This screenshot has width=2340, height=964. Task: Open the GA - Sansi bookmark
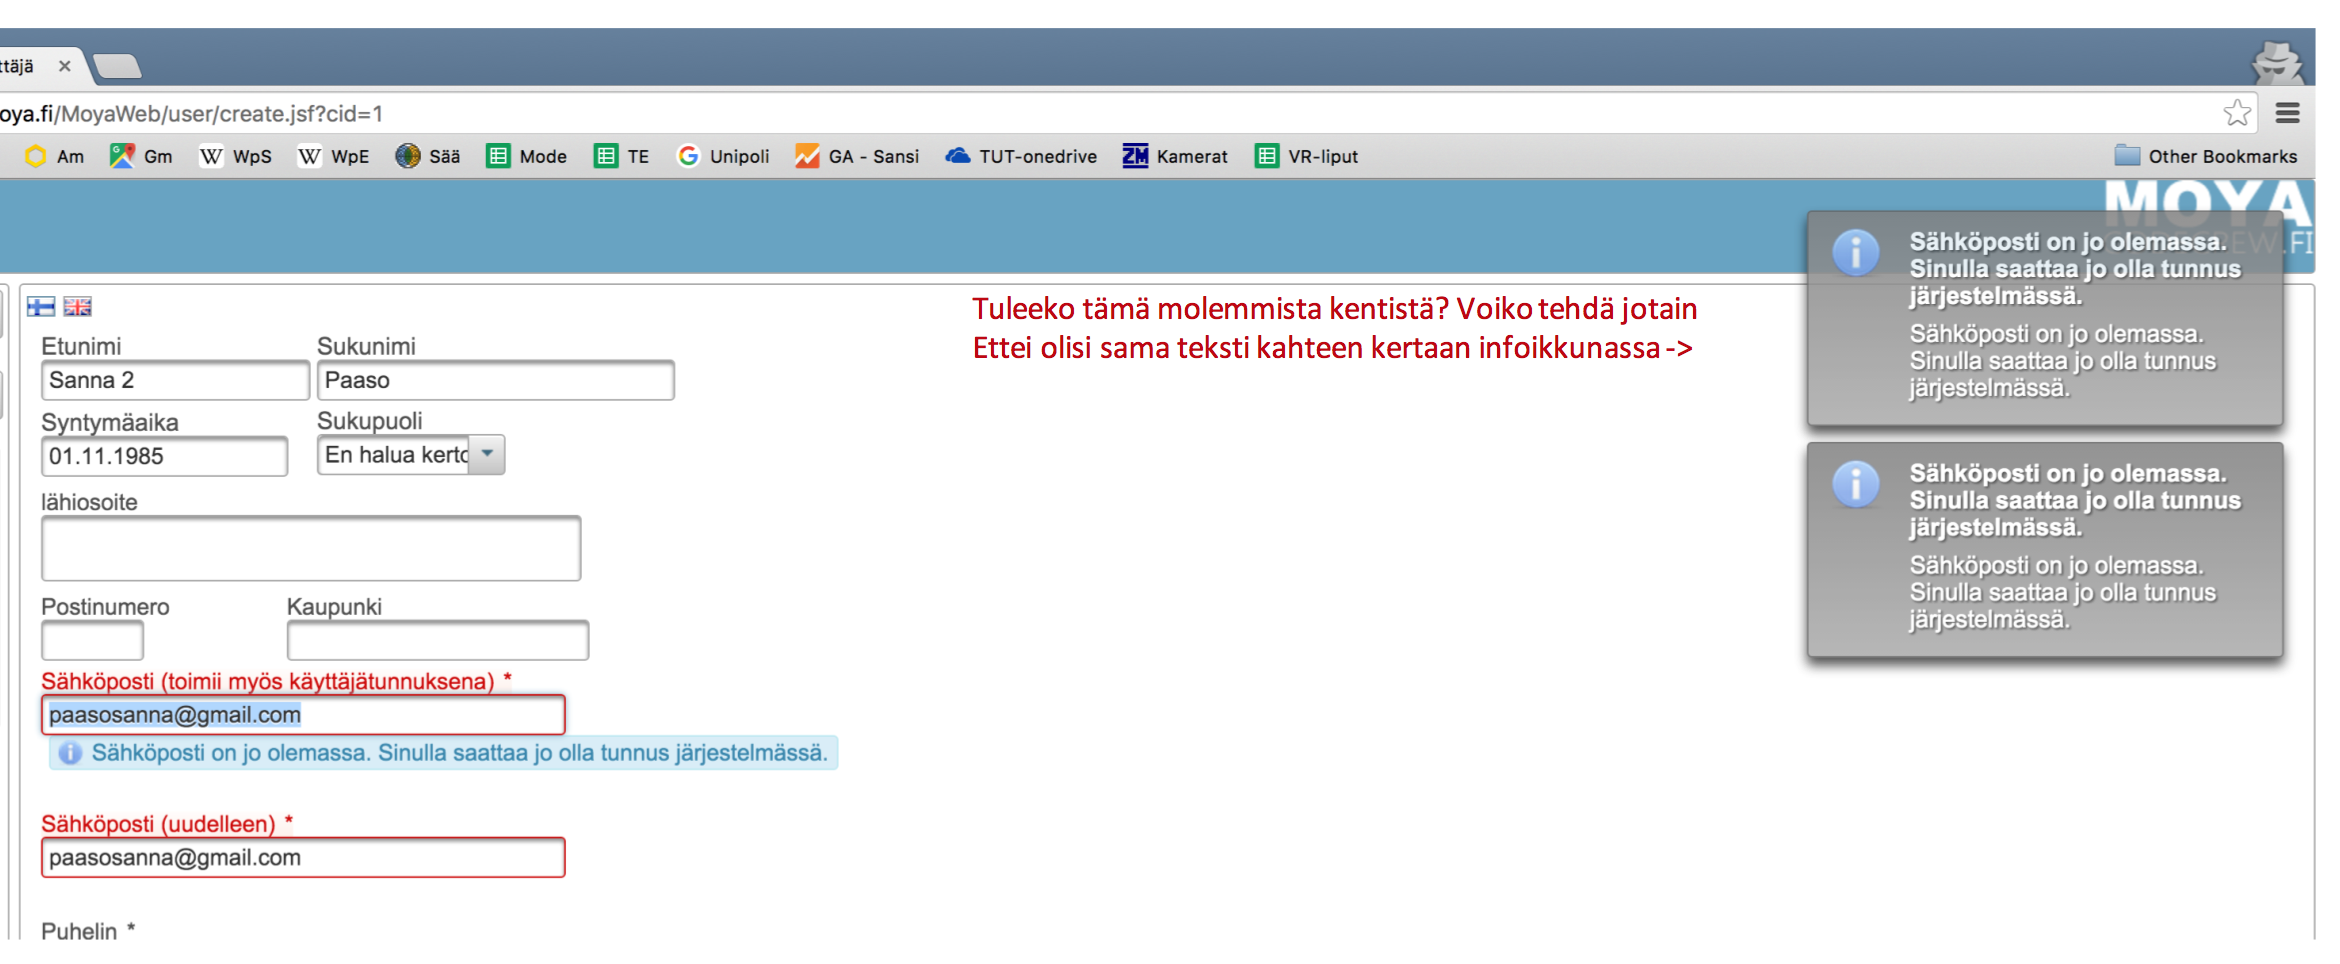(857, 156)
